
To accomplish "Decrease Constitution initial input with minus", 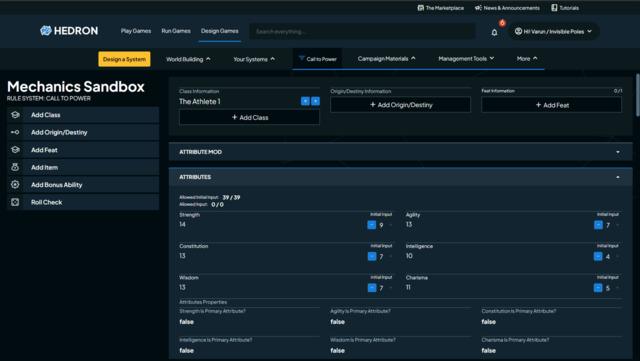I will click(x=371, y=256).
